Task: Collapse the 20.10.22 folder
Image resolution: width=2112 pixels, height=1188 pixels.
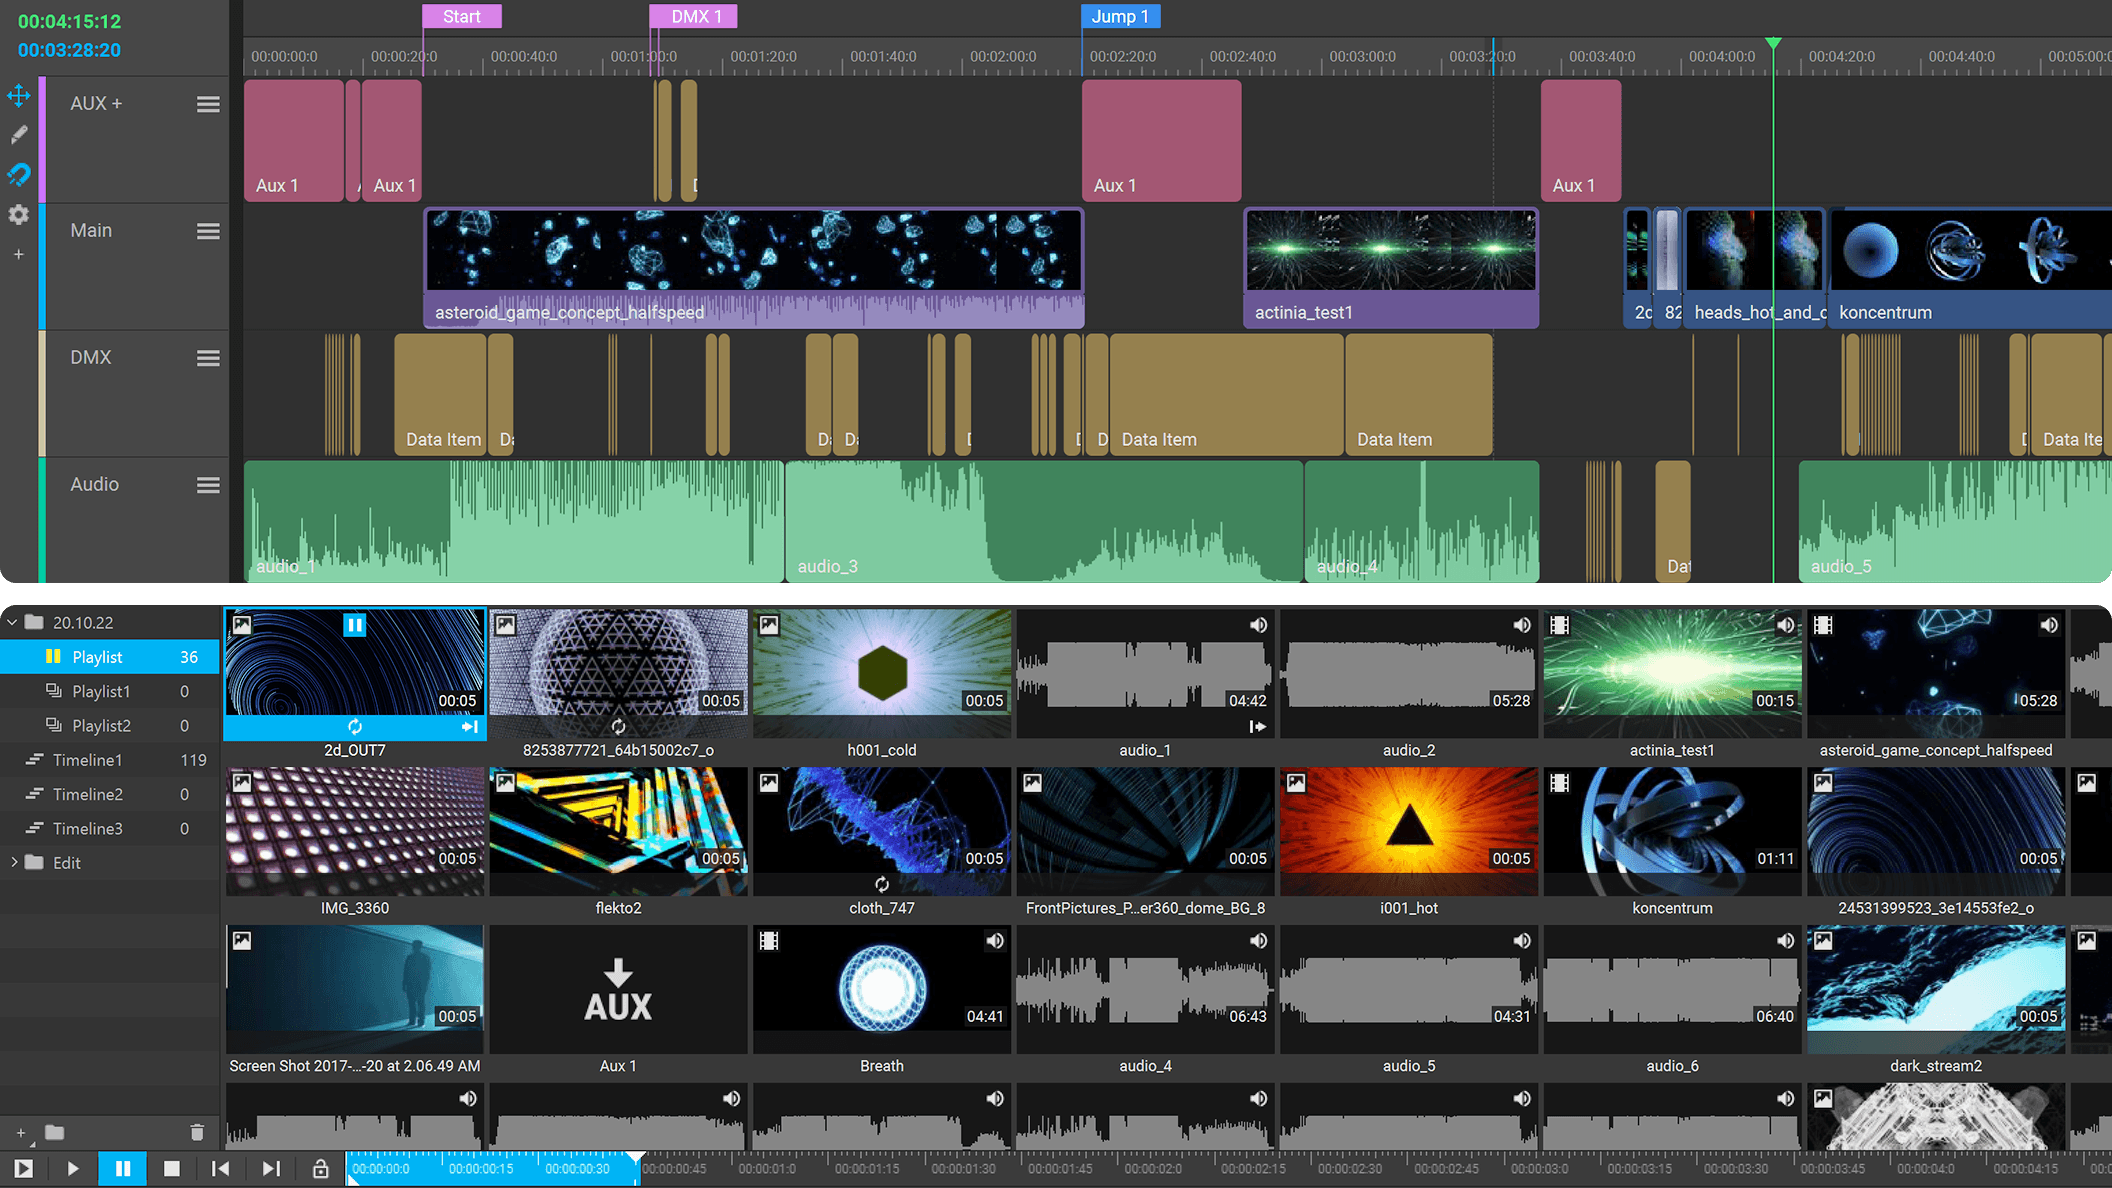Action: pos(12,621)
